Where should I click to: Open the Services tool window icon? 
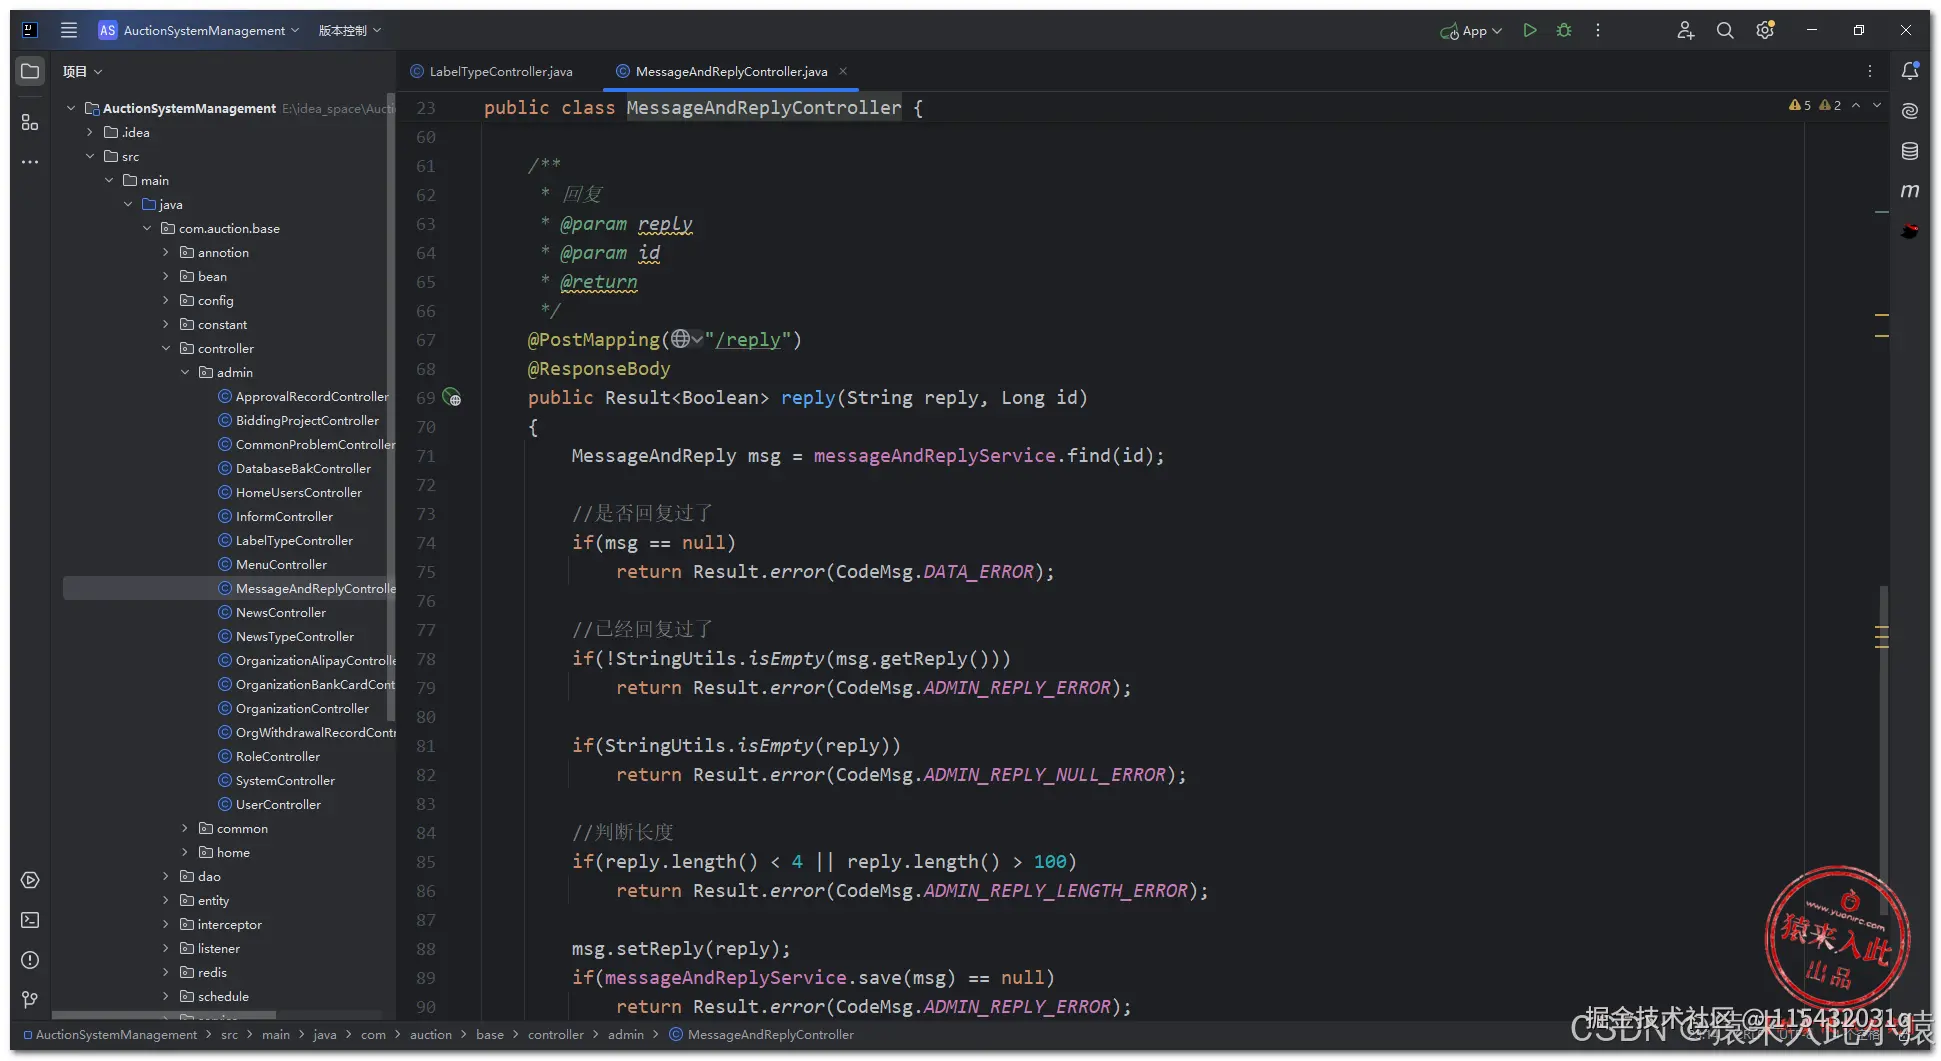[x=30, y=880]
